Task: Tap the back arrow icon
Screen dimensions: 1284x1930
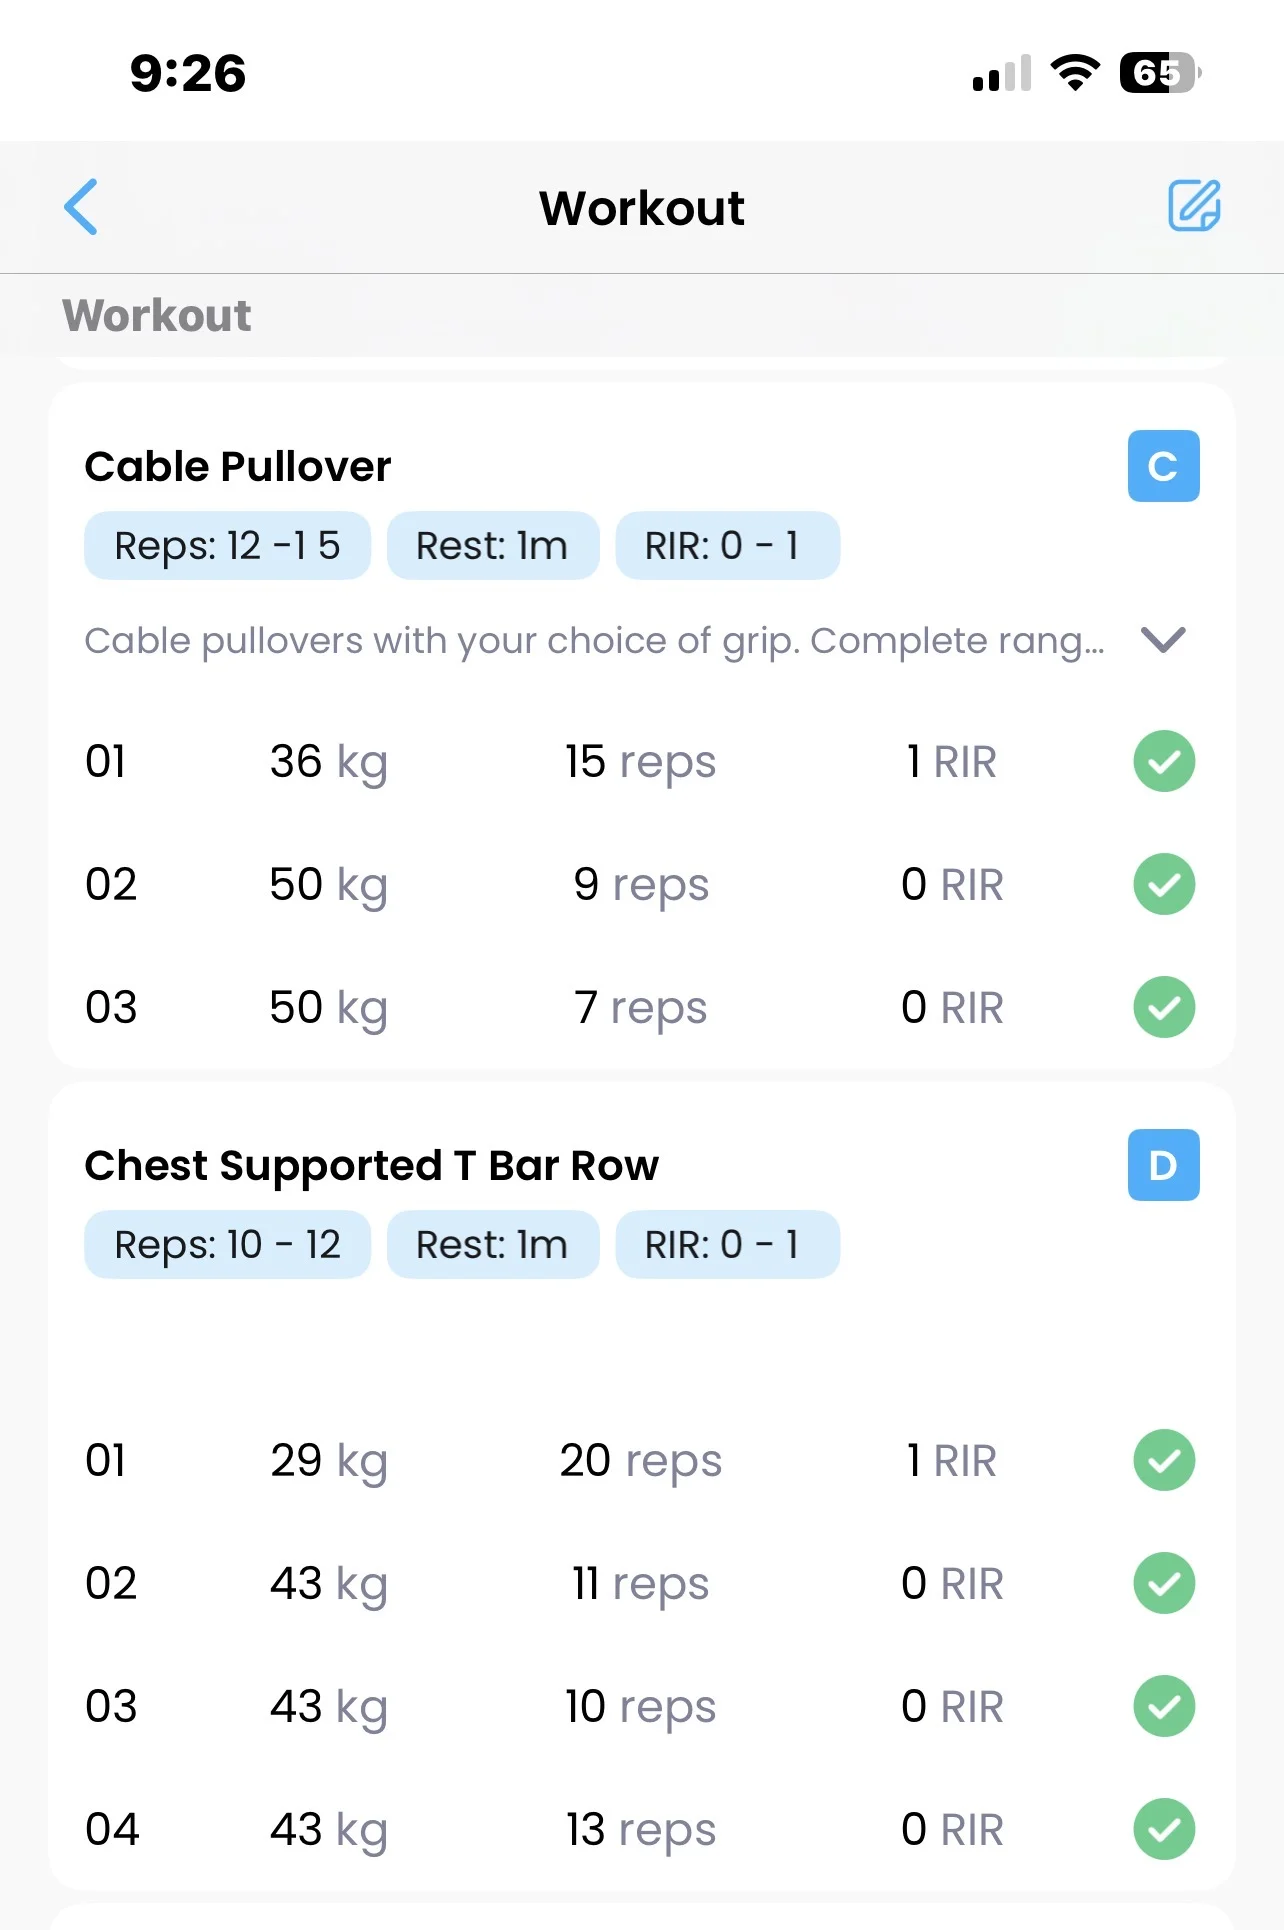Action: [81, 207]
